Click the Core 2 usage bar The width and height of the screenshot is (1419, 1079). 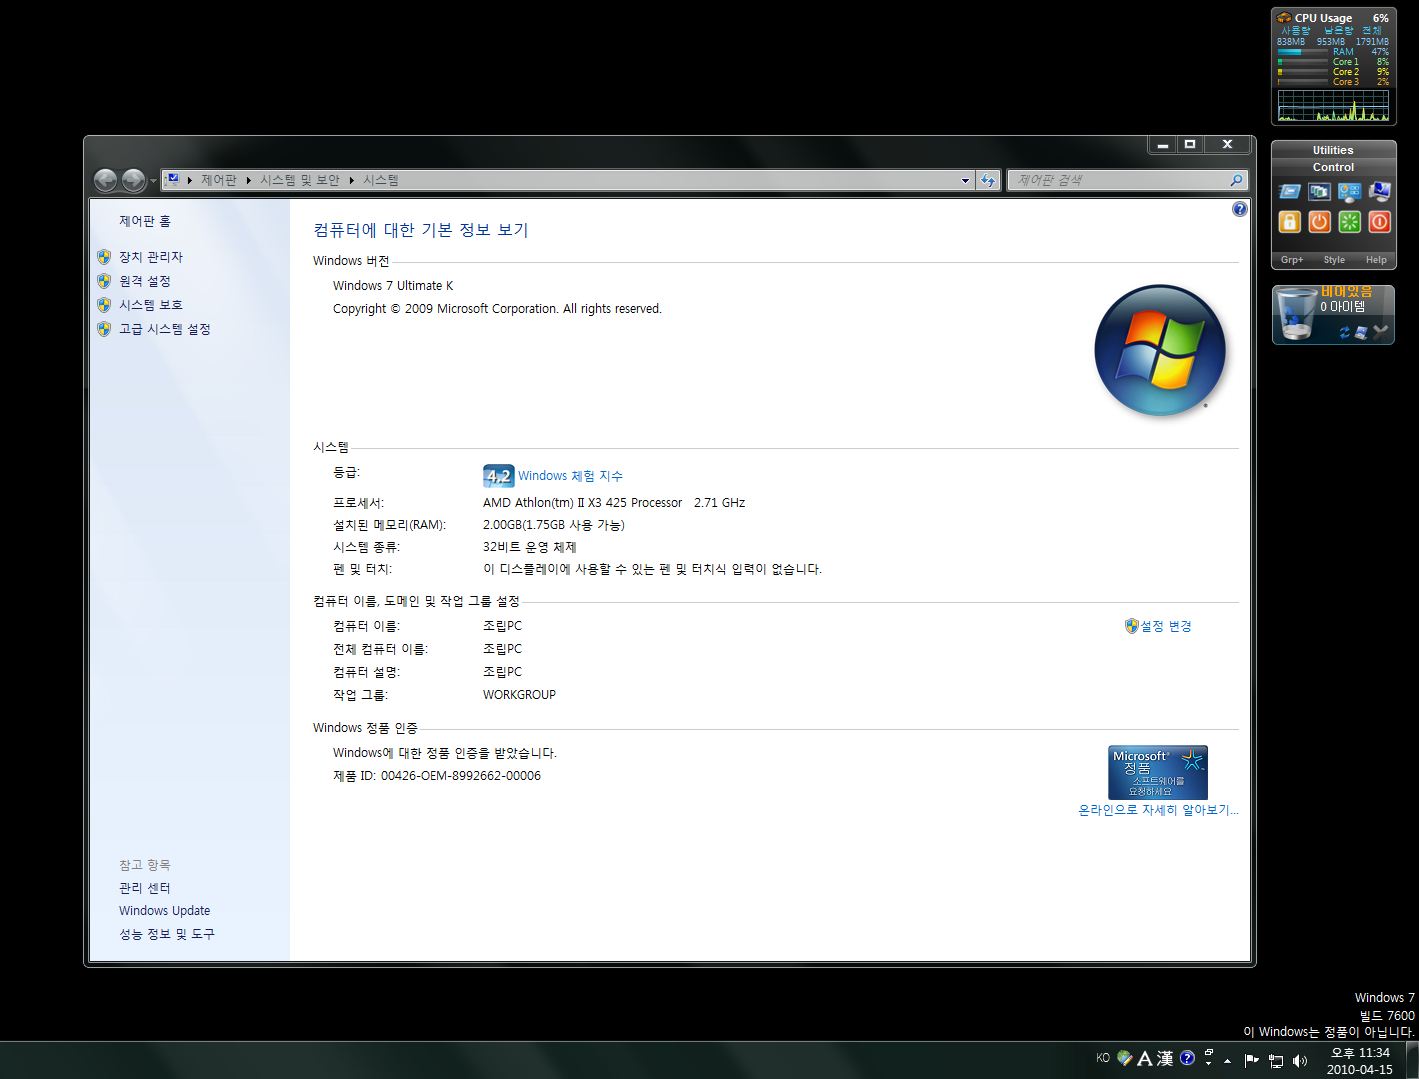pyautogui.click(x=1303, y=72)
